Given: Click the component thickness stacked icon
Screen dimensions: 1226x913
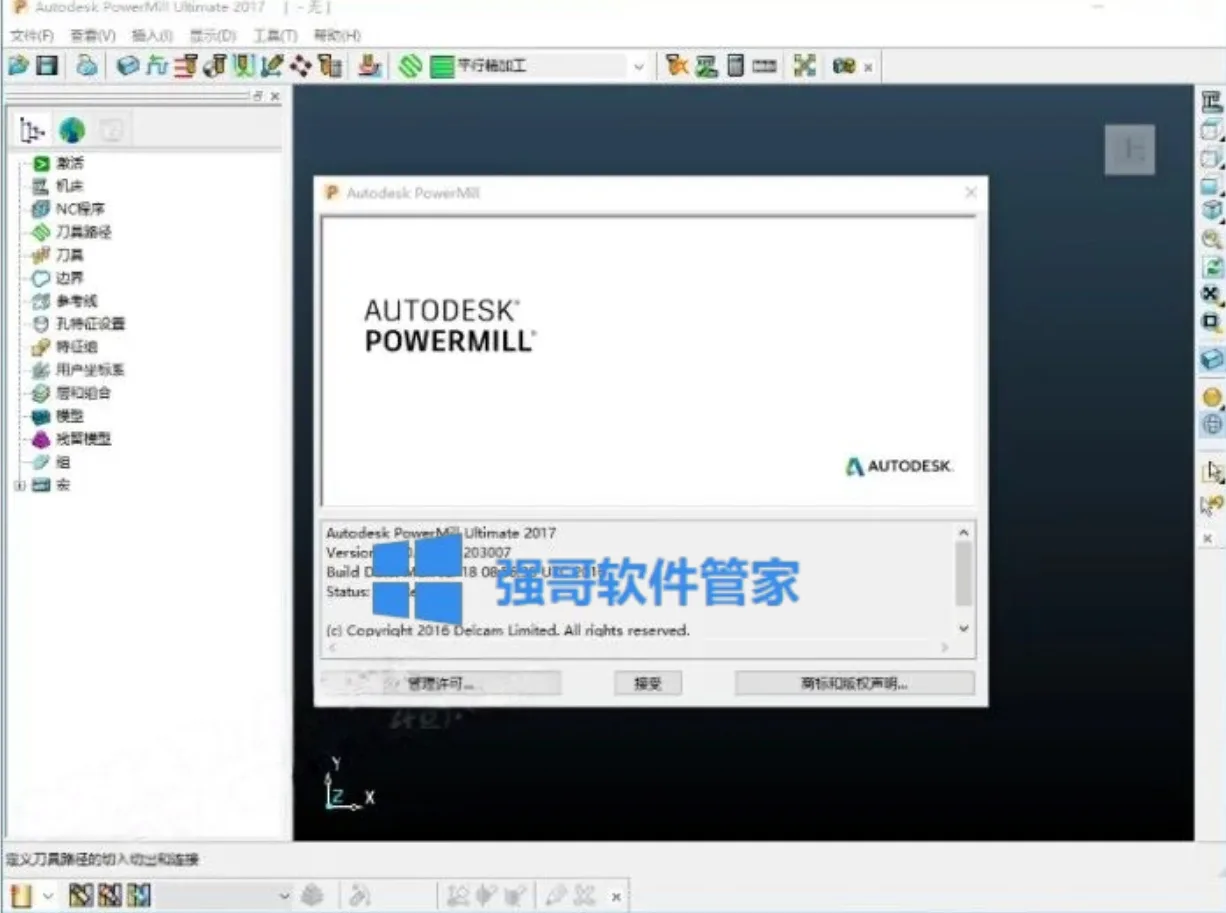Looking at the screenshot, I should (x=370, y=66).
